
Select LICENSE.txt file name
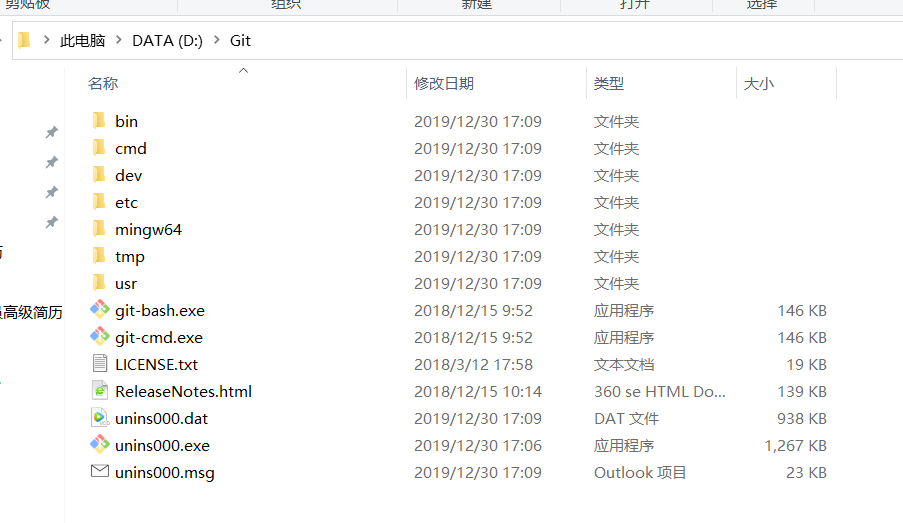(156, 365)
